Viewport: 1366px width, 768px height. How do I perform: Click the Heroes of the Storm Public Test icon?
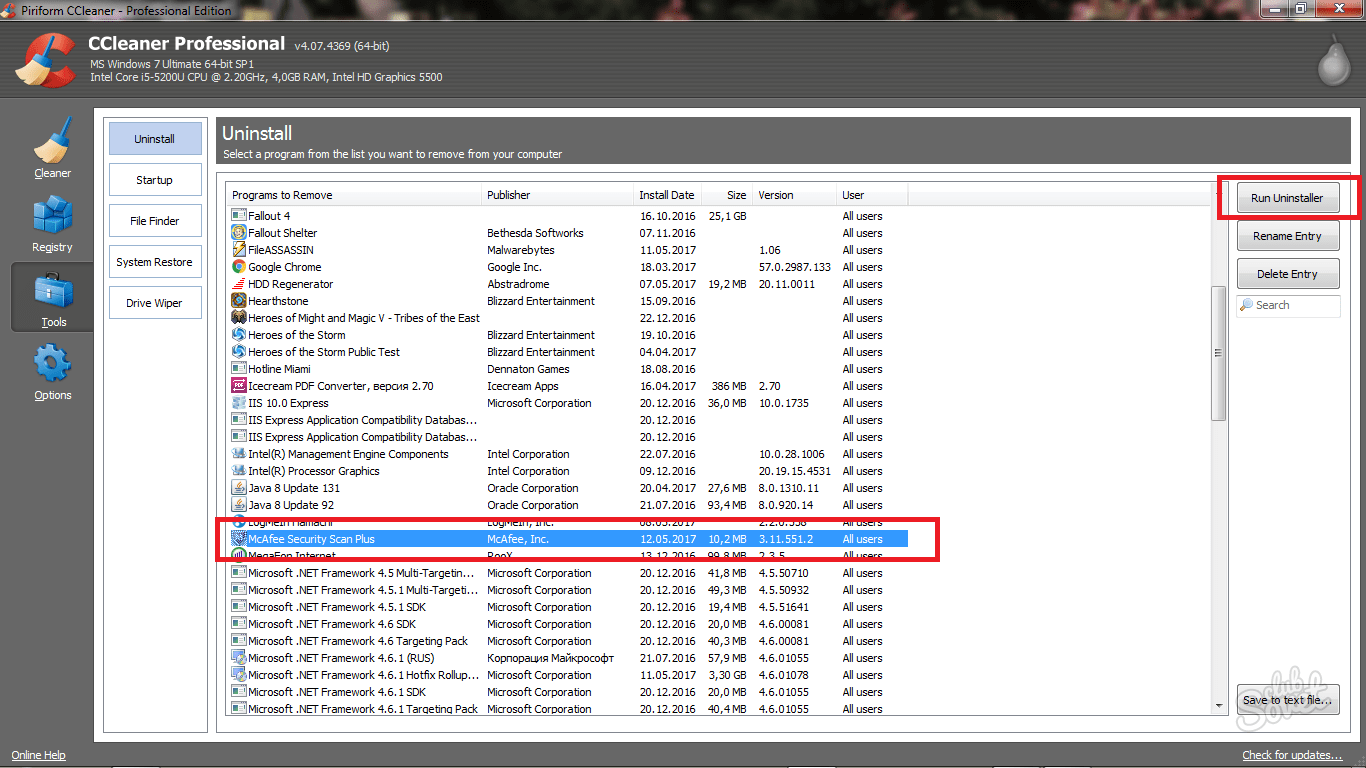coord(239,352)
